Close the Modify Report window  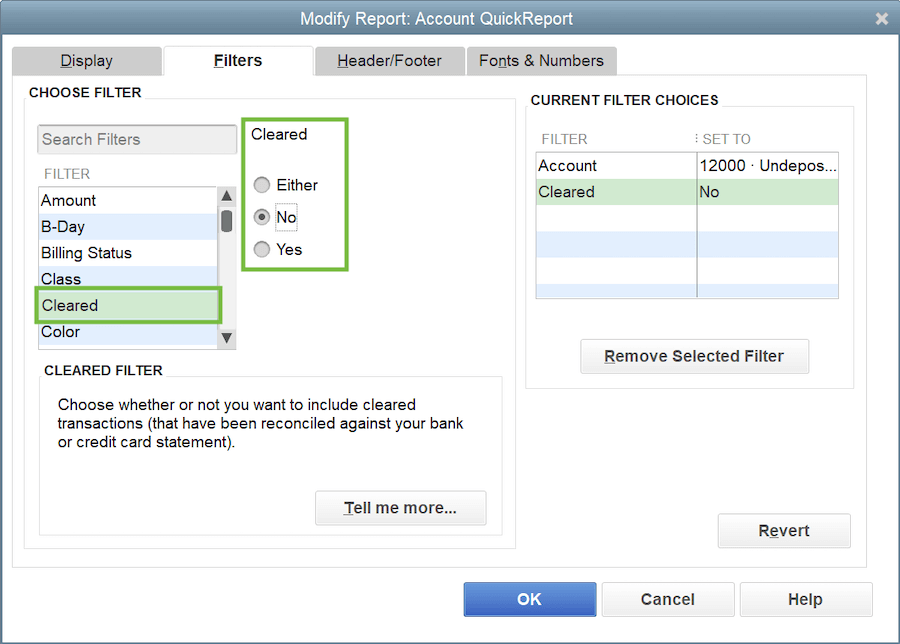click(882, 19)
